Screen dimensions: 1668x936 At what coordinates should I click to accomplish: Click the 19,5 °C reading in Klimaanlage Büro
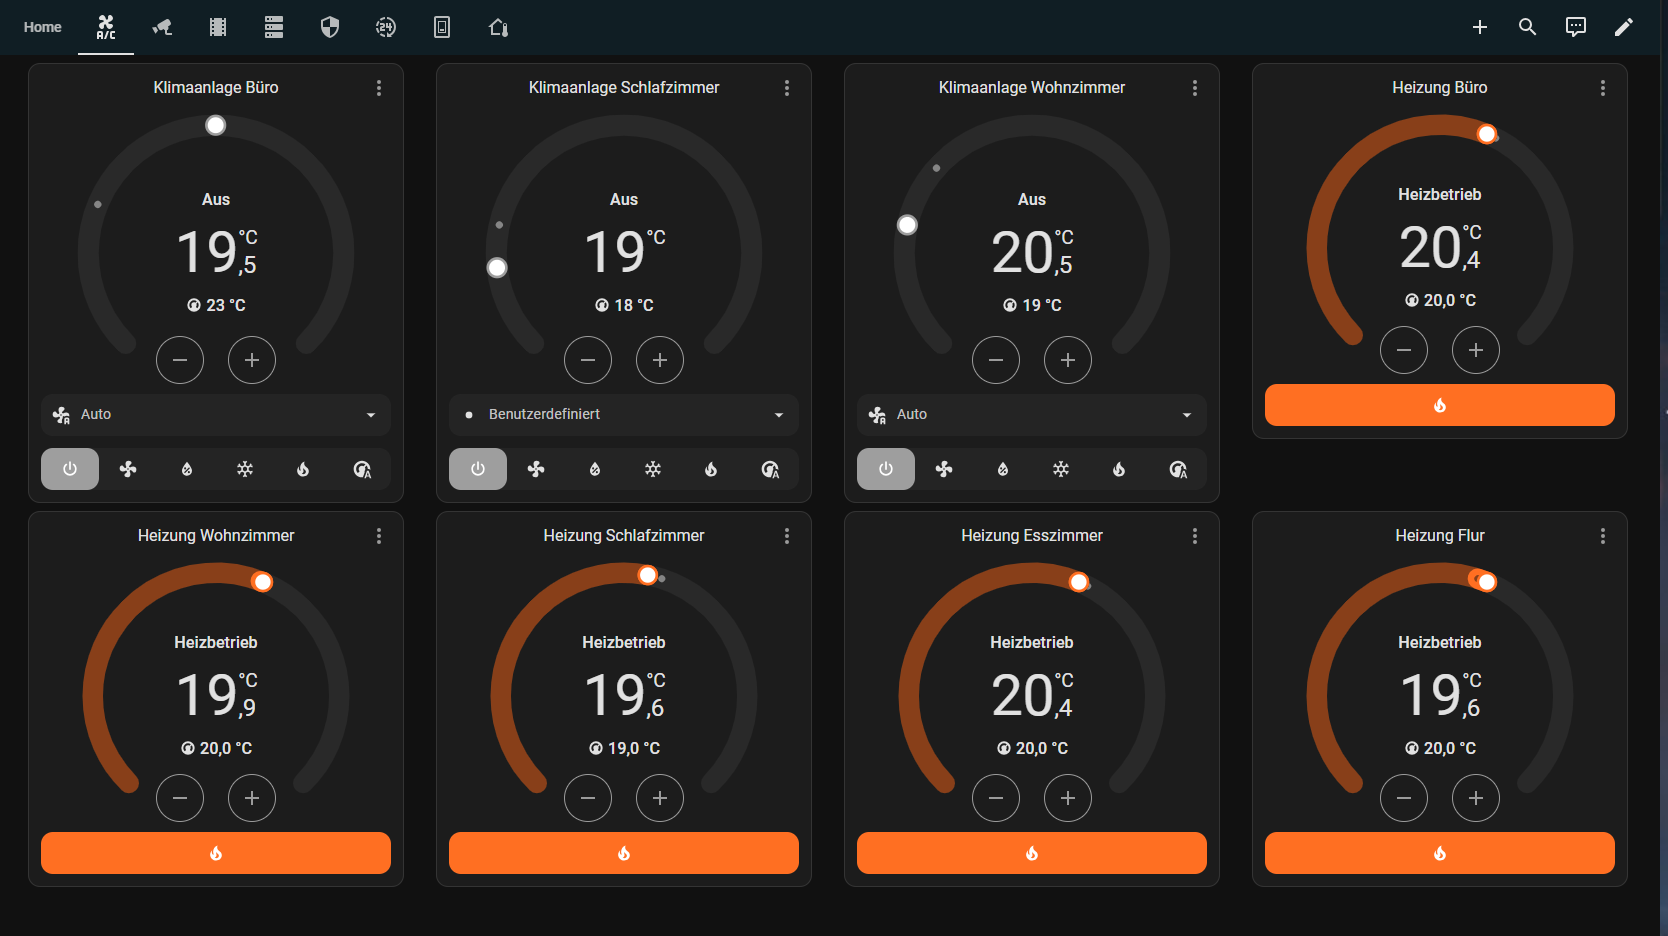[x=216, y=252]
